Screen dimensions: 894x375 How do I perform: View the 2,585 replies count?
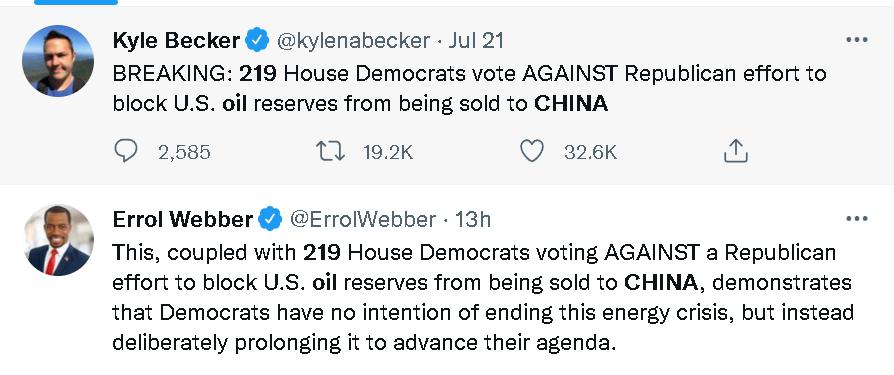184,152
